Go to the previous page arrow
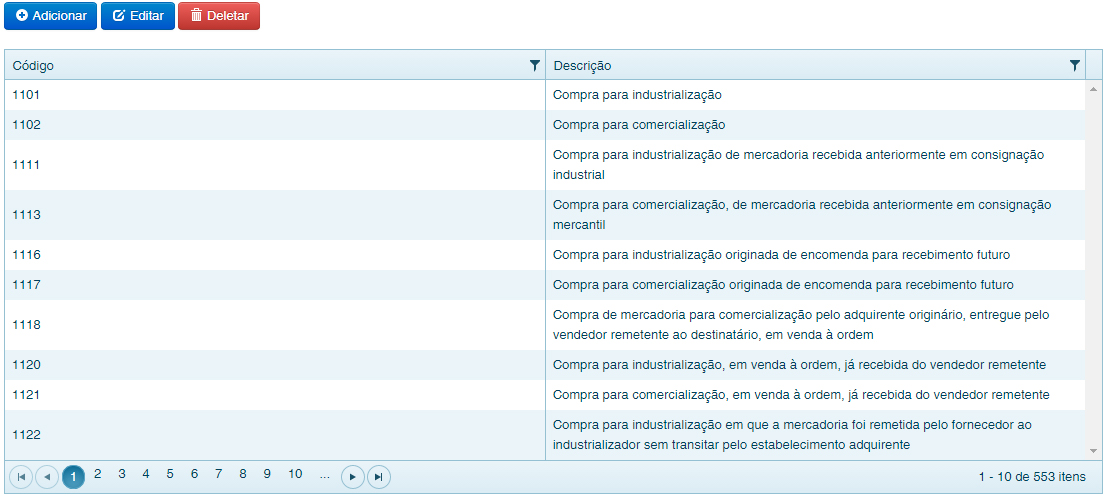 tap(47, 477)
